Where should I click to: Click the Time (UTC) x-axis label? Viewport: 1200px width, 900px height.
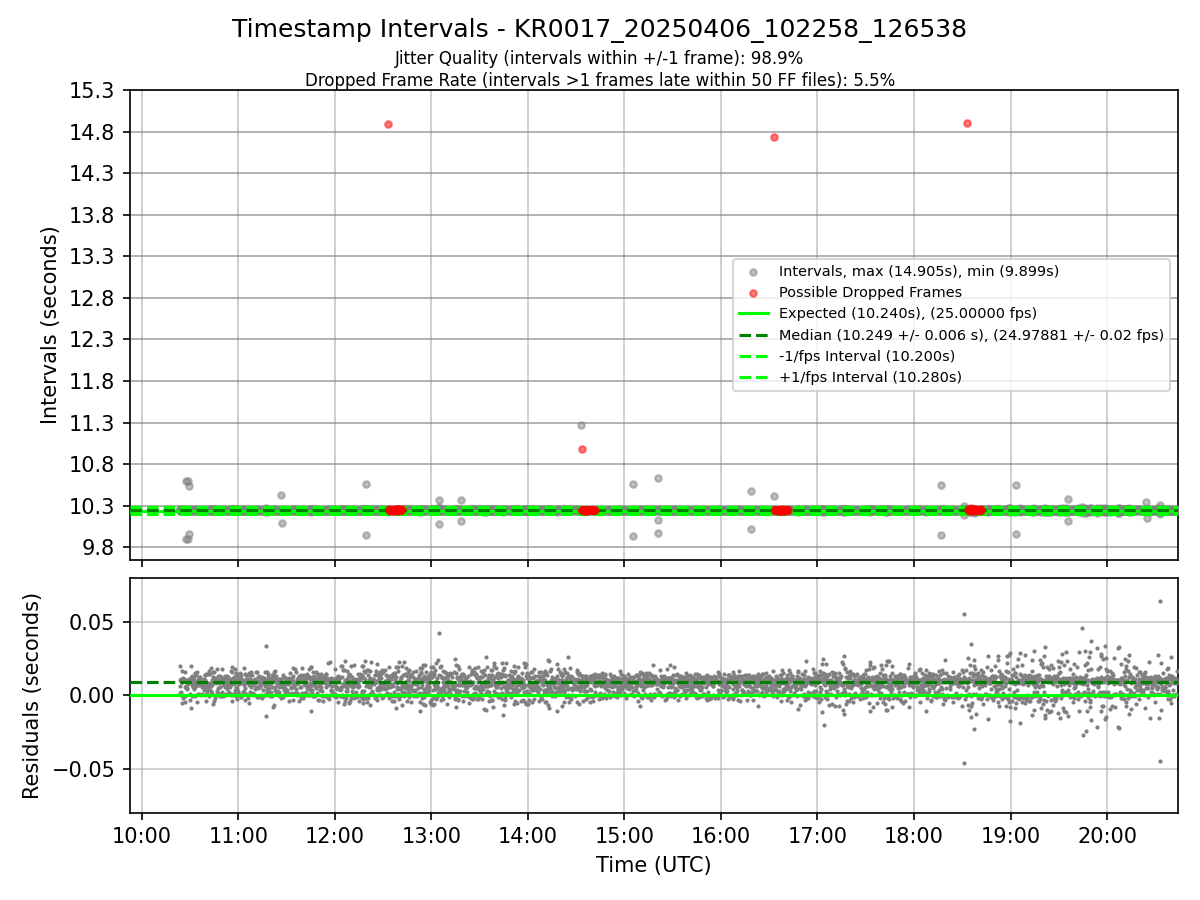[653, 865]
